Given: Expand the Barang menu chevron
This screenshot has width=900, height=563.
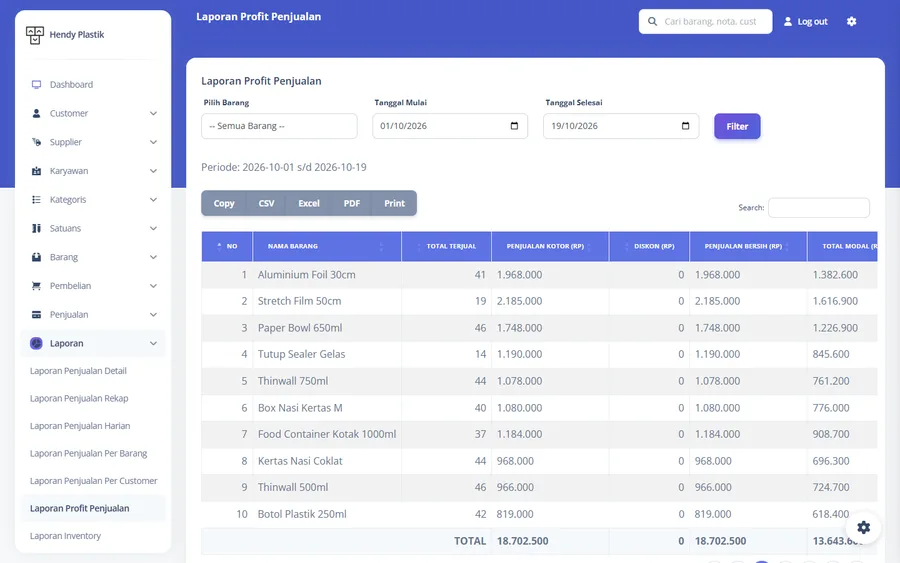Looking at the screenshot, I should point(153,257).
